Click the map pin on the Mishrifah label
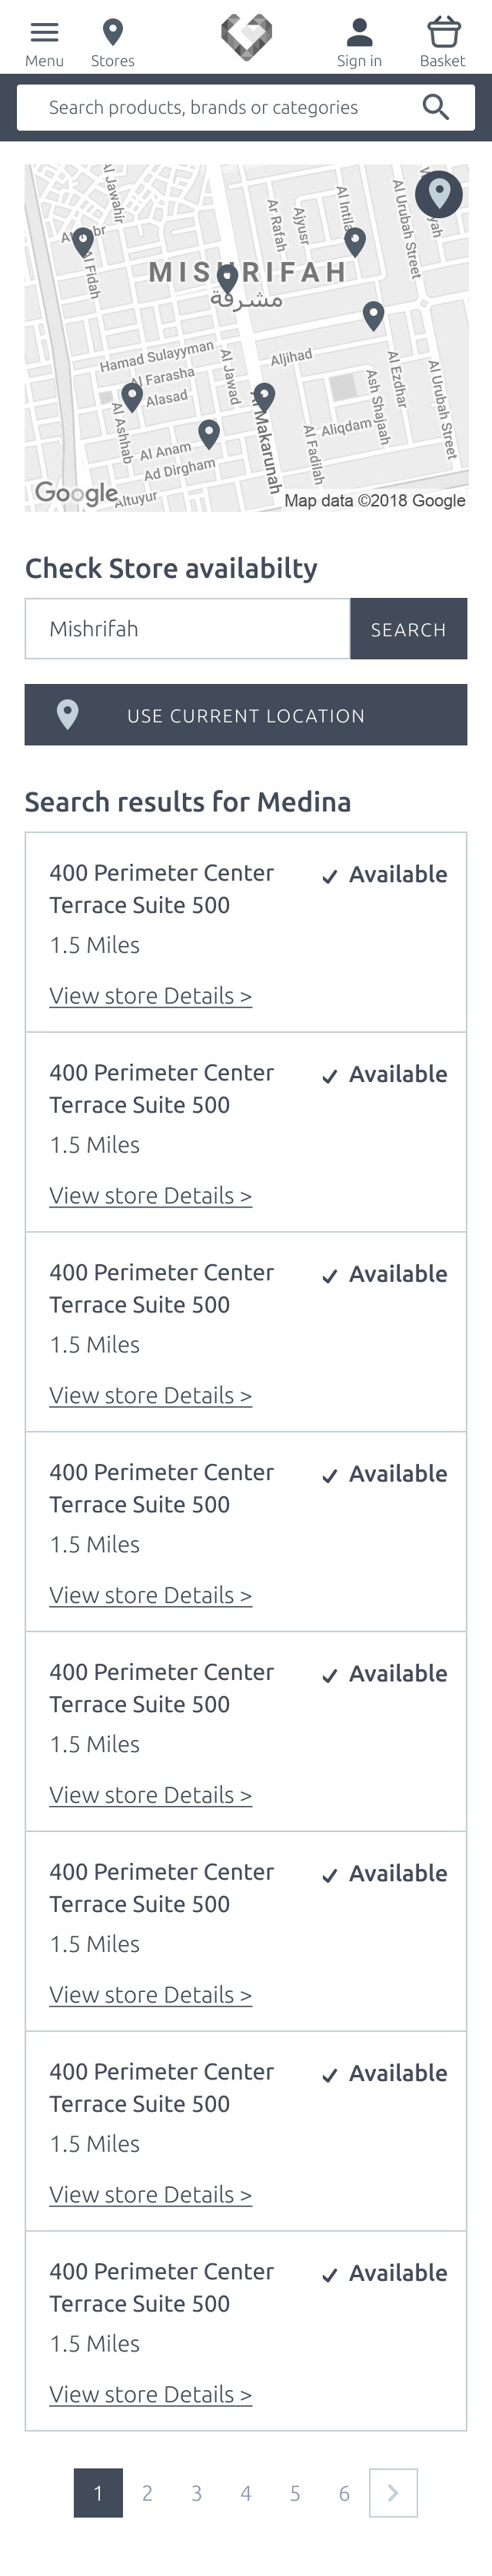 click(x=227, y=278)
